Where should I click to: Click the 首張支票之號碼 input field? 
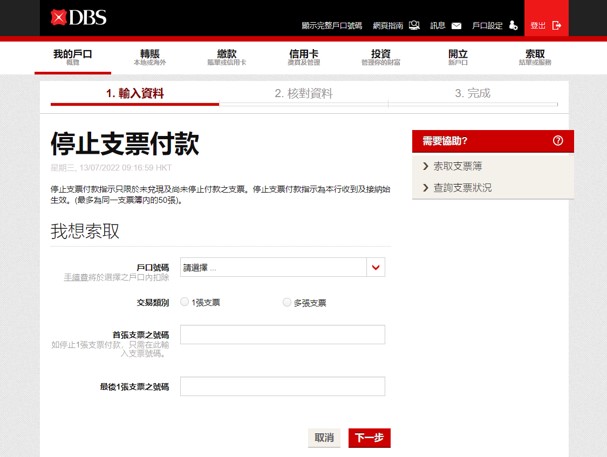(x=282, y=335)
